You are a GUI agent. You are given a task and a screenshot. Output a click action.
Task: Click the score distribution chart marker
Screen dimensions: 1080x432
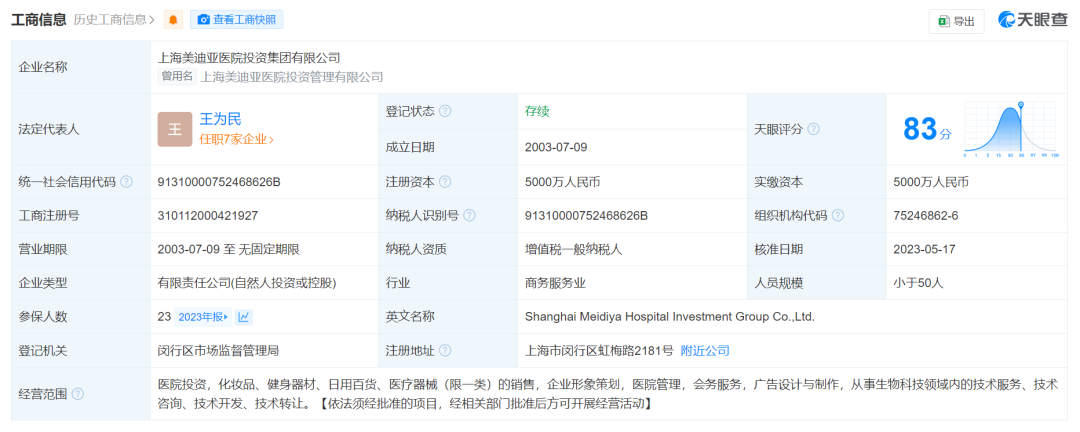click(1020, 106)
